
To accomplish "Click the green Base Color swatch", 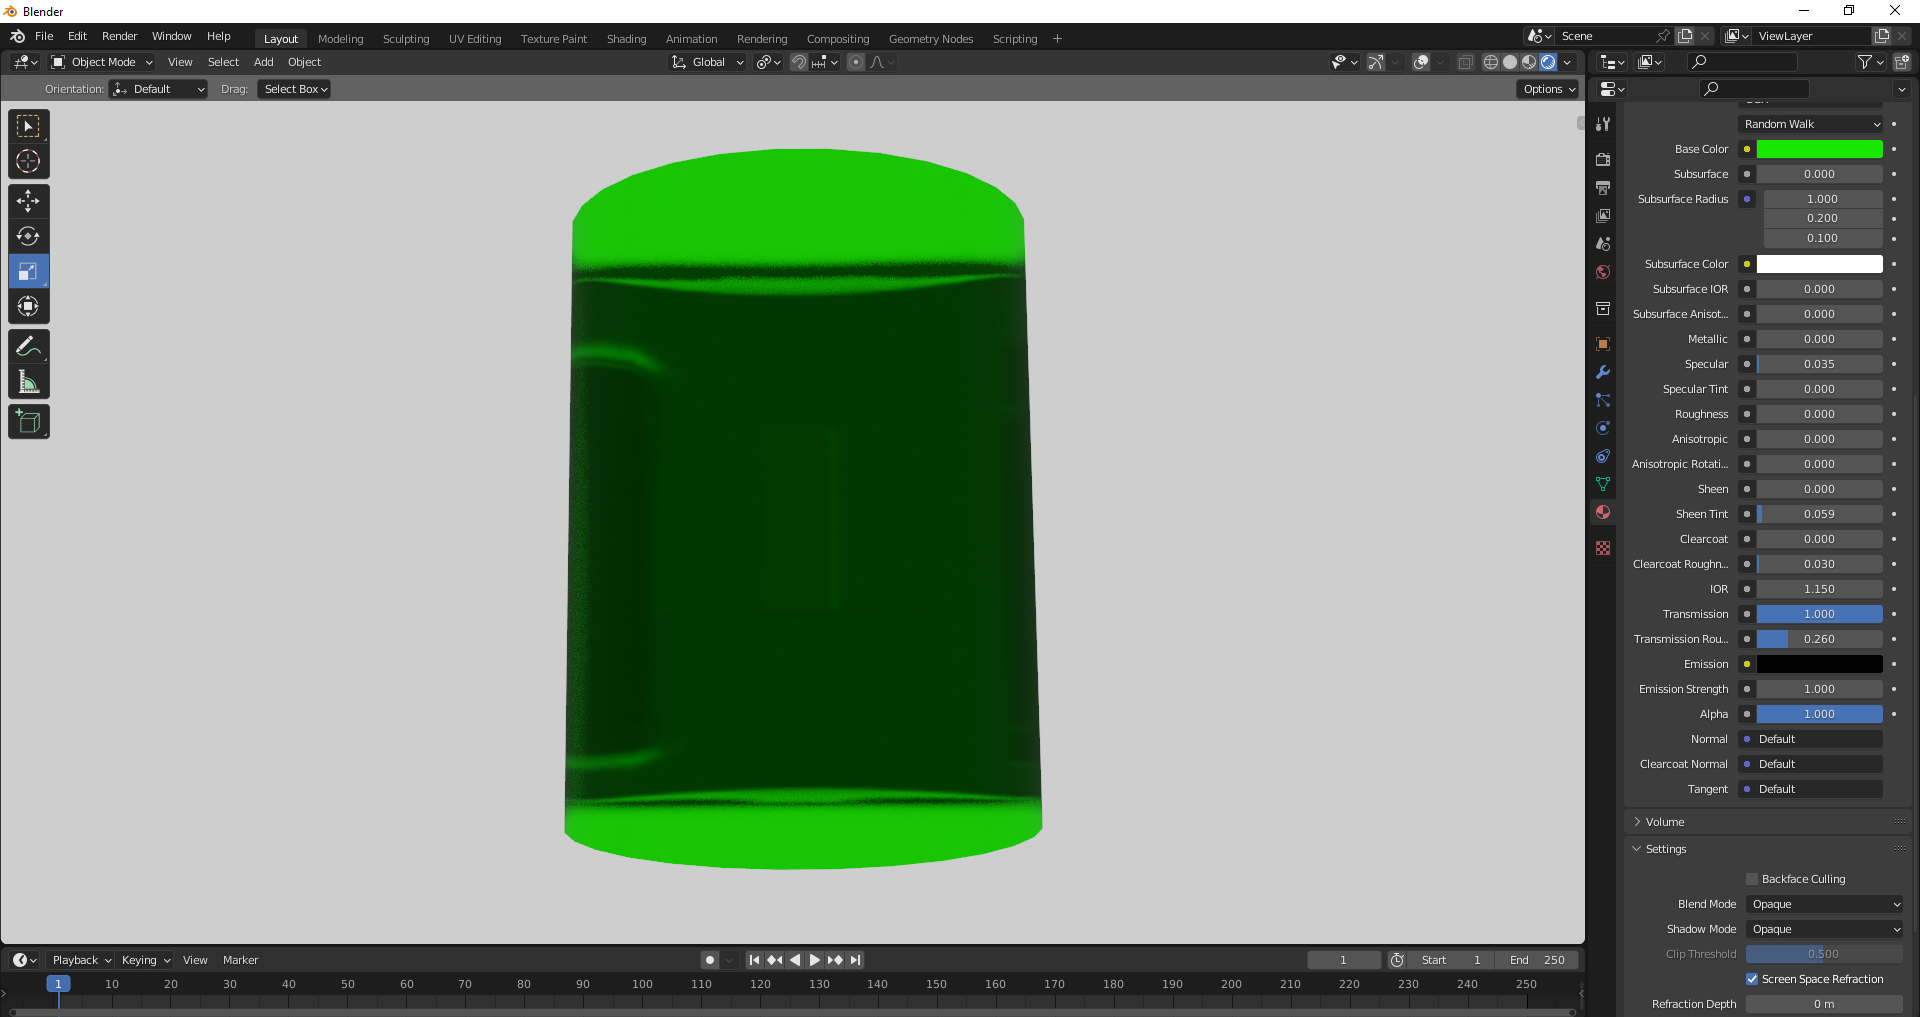I will 1819,149.
